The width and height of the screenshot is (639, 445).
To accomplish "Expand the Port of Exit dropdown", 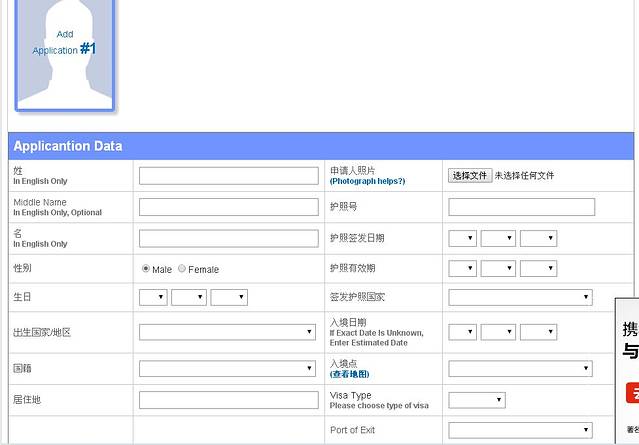I will tap(521, 430).
